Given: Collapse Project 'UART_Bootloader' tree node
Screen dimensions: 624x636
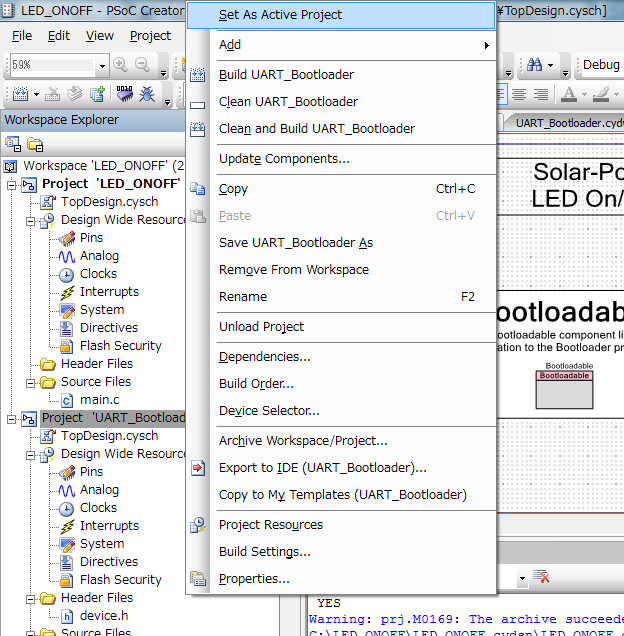Looking at the screenshot, I should (x=12, y=419).
